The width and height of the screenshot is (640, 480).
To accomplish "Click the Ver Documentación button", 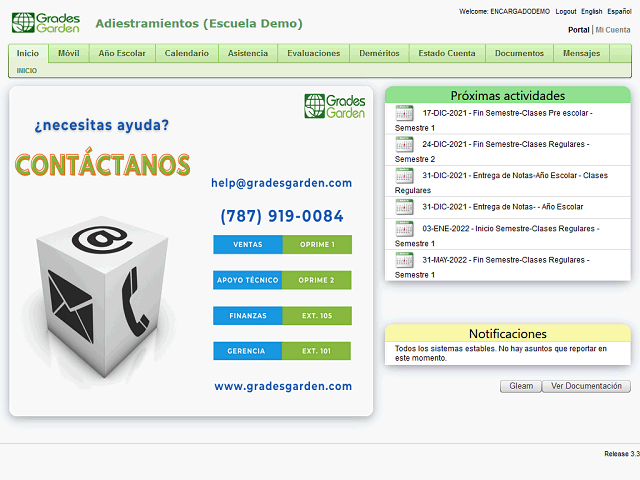I will click(x=586, y=386).
